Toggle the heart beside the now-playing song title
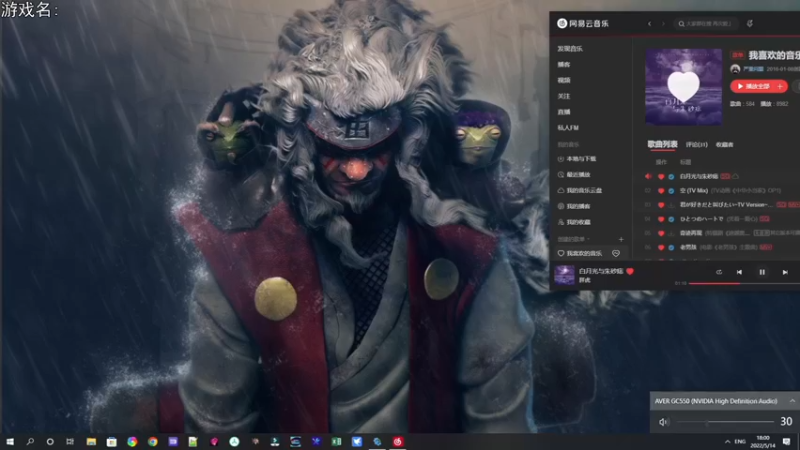 630,271
